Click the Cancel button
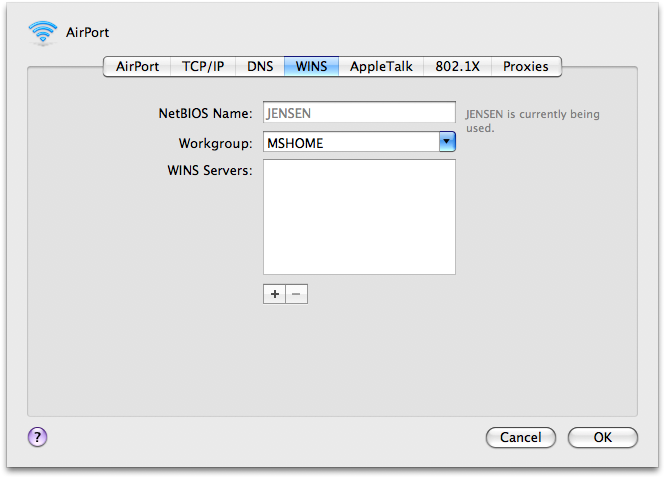This screenshot has height=478, width=665. pos(520,437)
